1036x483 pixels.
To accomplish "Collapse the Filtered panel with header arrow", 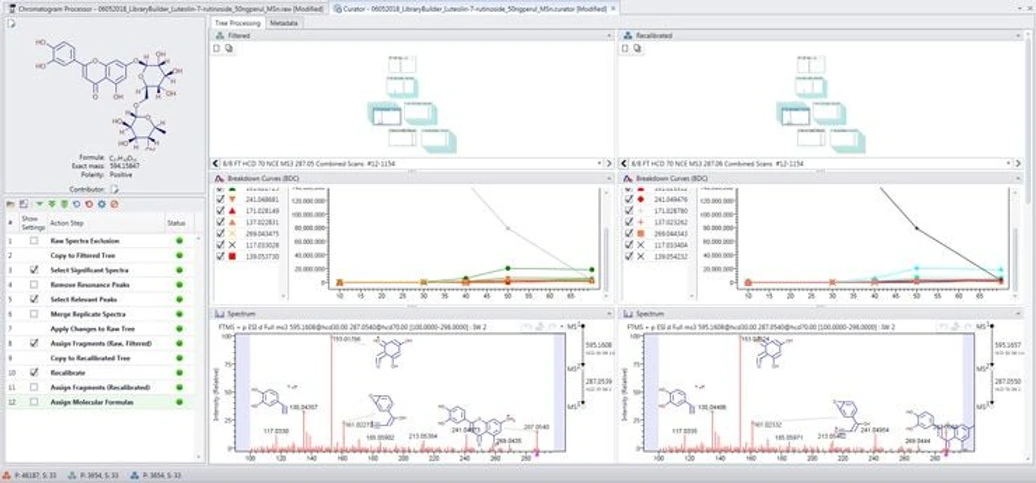I will (x=609, y=36).
